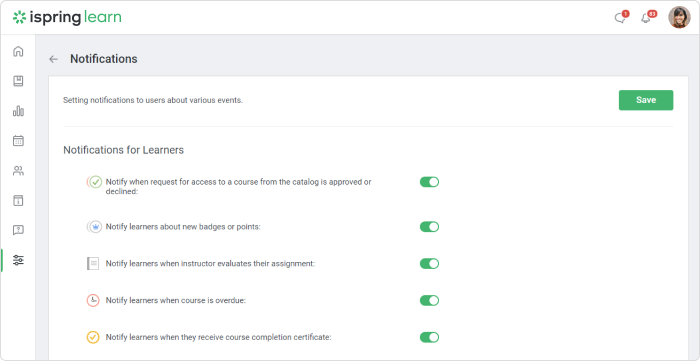The height and width of the screenshot is (361, 700).
Task: Open chat messages icon in header
Action: click(x=620, y=18)
